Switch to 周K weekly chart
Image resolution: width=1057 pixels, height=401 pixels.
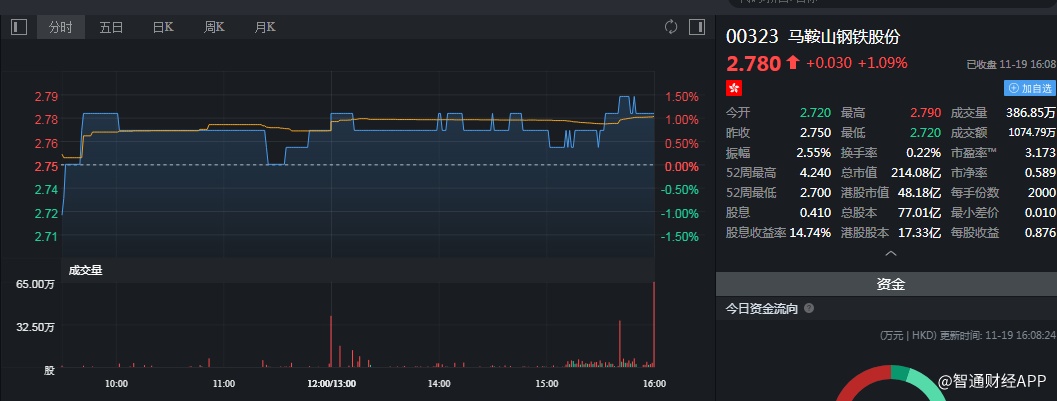pyautogui.click(x=215, y=27)
